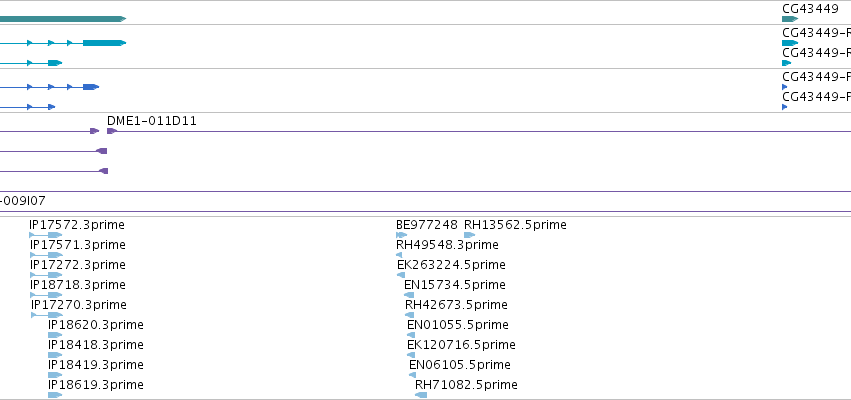Click the IP17572.3prime feature label
851x400 pixels.
coord(77,225)
